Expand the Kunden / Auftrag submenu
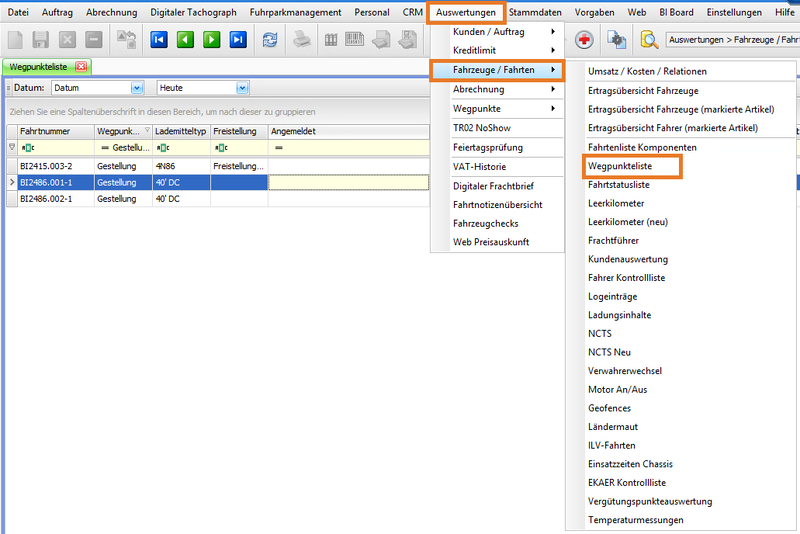This screenshot has height=534, width=800. [x=496, y=32]
